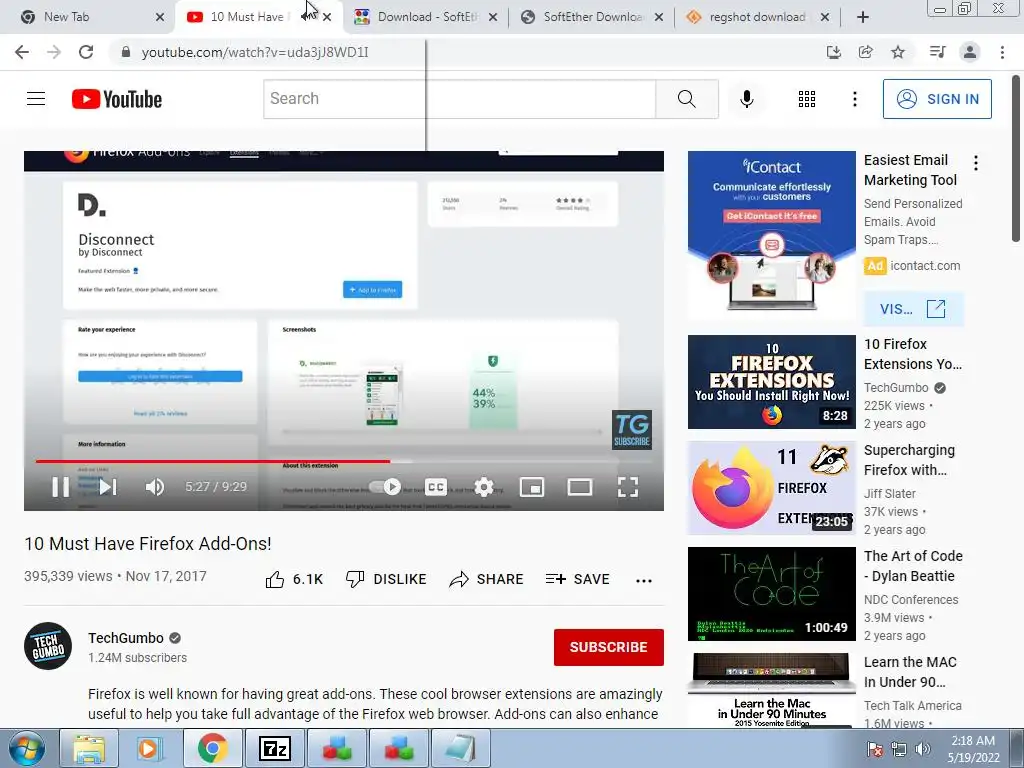Open iContact ad options menu
The width and height of the screenshot is (1024, 768).
(x=976, y=163)
